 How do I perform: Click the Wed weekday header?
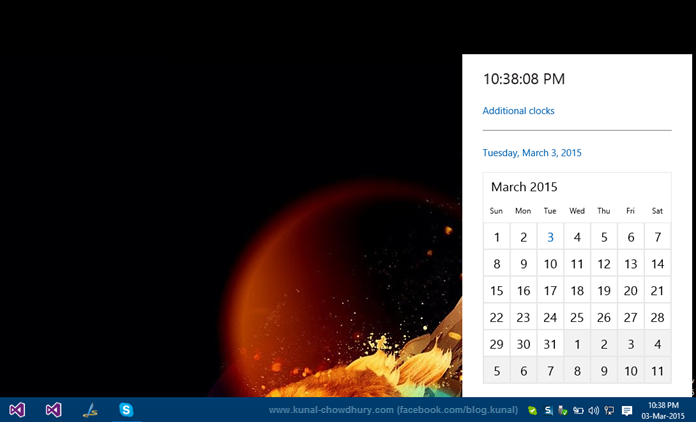click(577, 211)
